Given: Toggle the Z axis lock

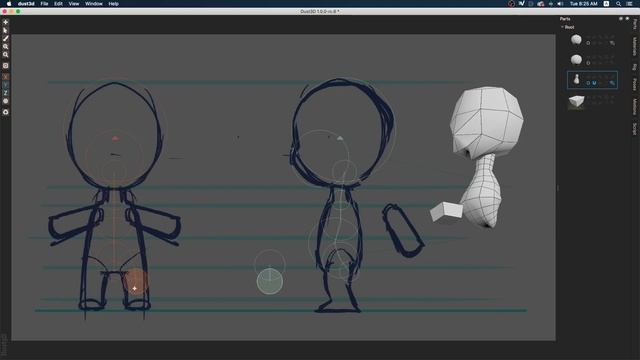Looking at the screenshot, I should coord(6,93).
